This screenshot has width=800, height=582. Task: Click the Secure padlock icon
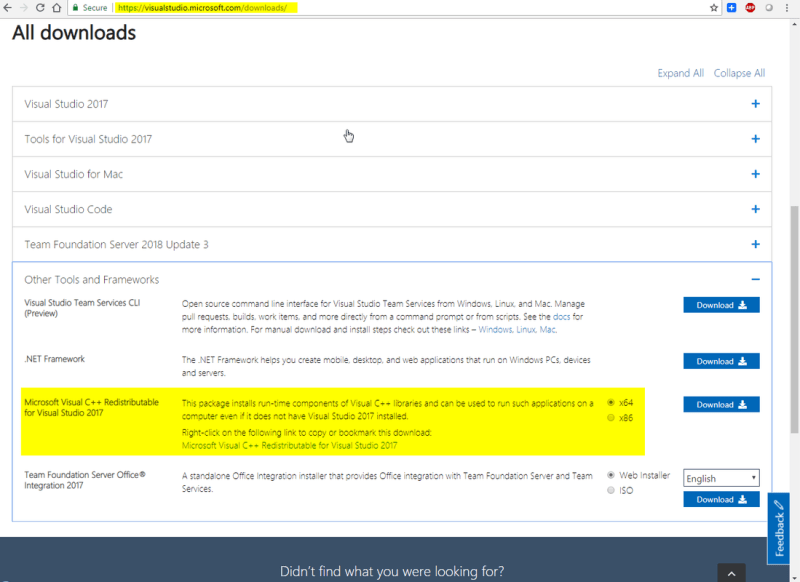tap(76, 8)
